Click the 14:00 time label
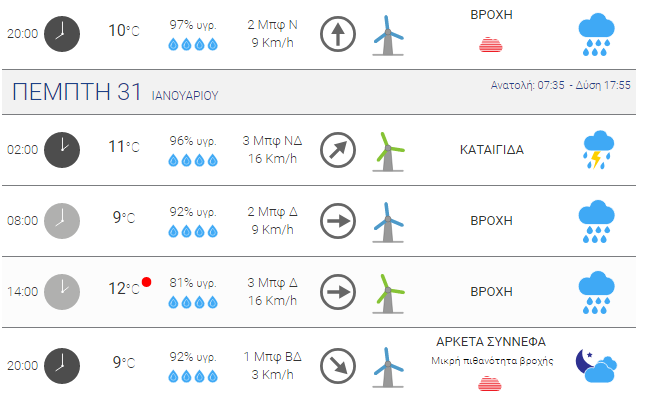 point(22,292)
